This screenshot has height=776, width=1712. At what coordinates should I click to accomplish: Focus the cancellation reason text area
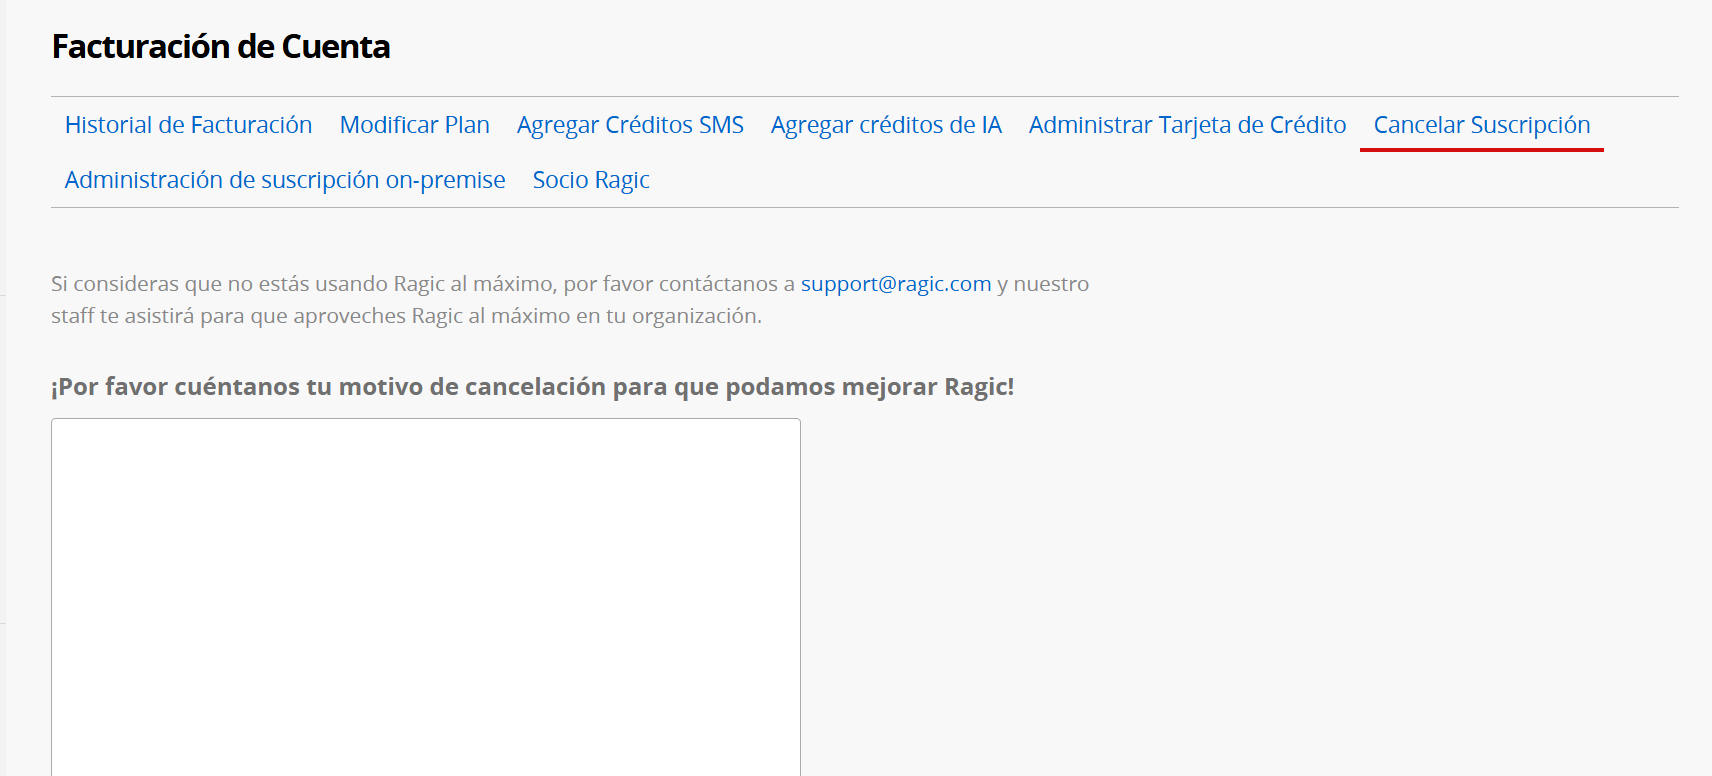point(426,596)
